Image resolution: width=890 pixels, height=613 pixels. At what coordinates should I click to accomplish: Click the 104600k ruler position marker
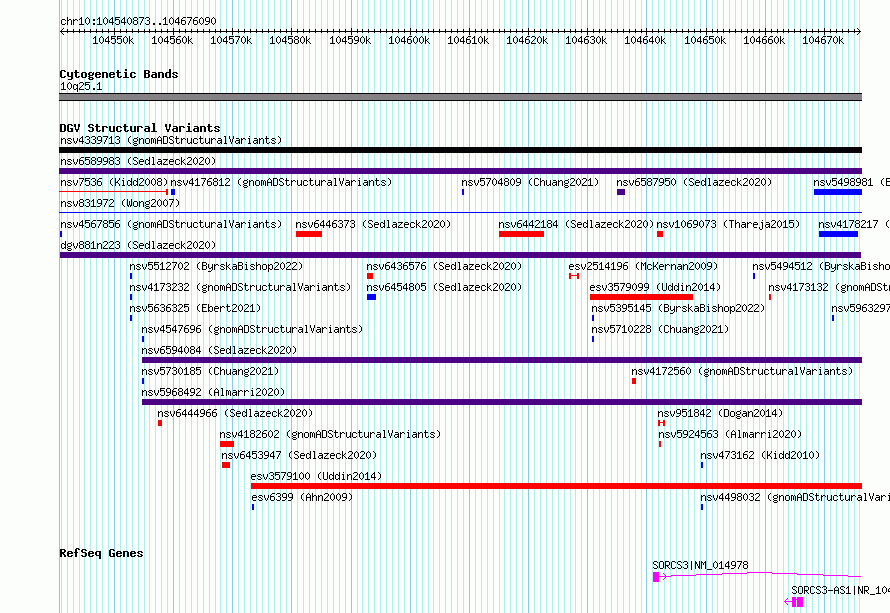pyautogui.click(x=409, y=40)
